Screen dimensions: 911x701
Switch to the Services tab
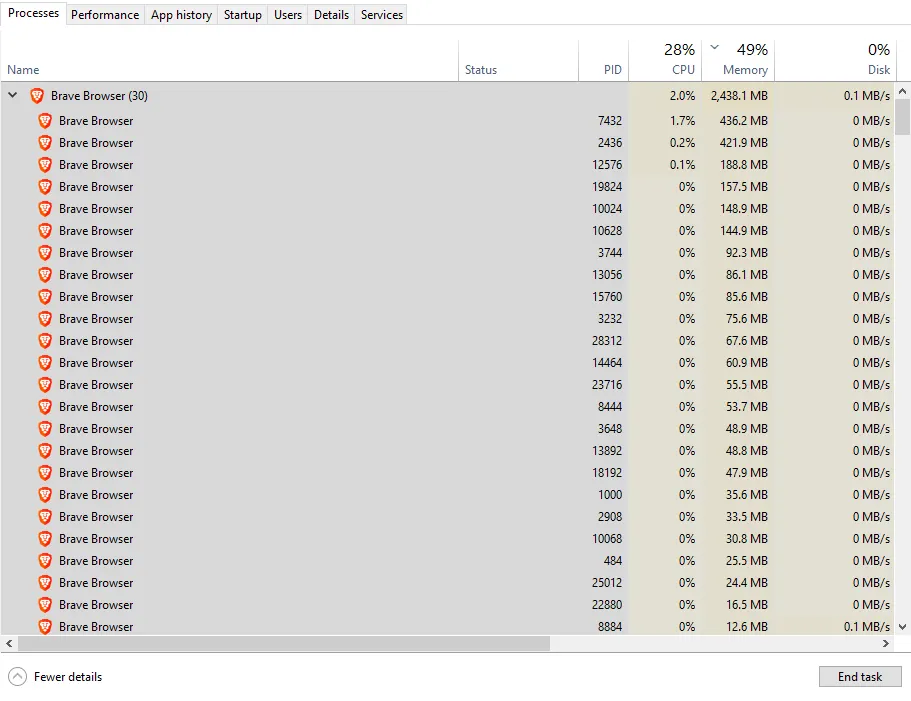[382, 15]
